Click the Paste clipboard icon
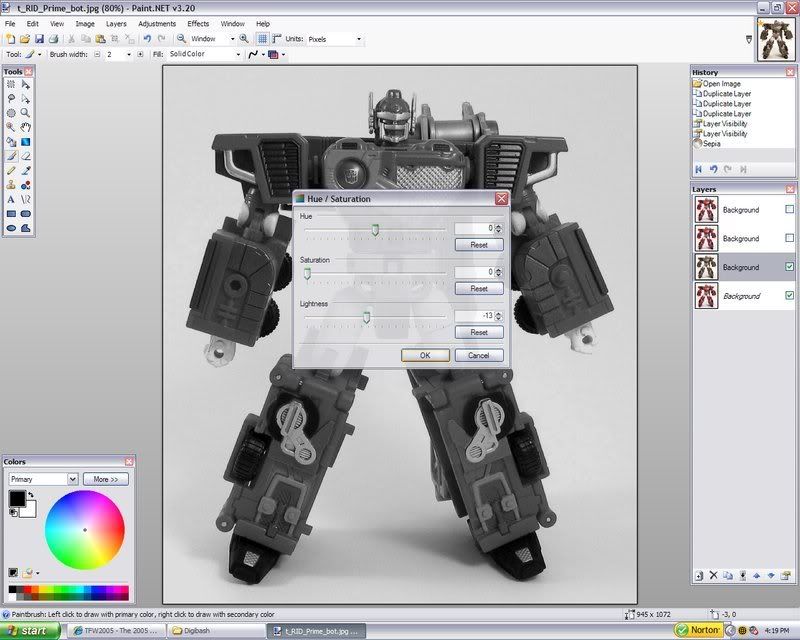The image size is (800, 640). pos(101,39)
